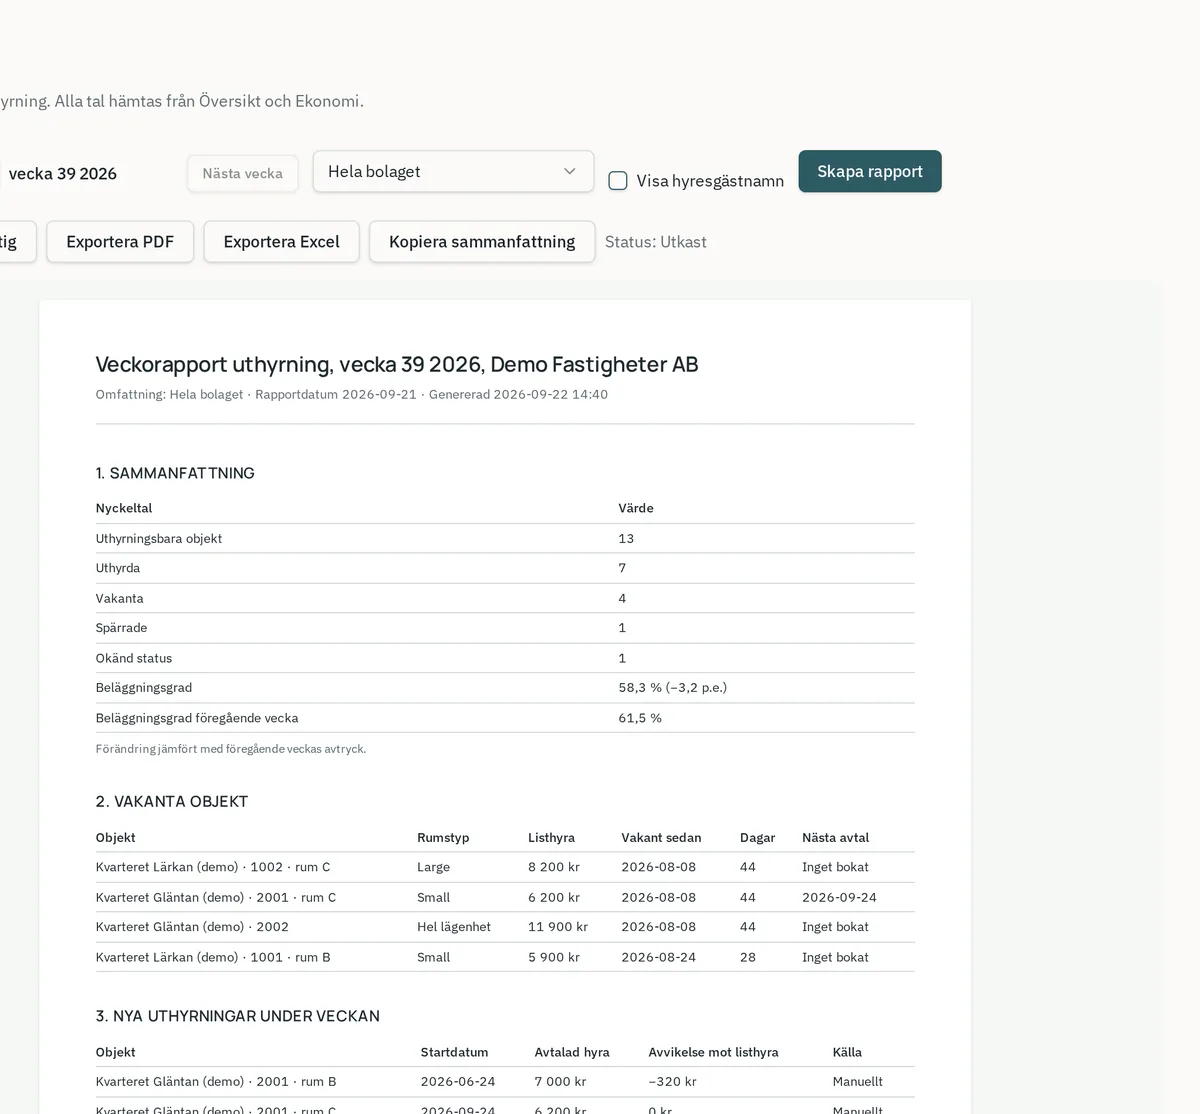Click Kopiera sammanfattning button
The height and width of the screenshot is (1114, 1200).
(x=482, y=242)
